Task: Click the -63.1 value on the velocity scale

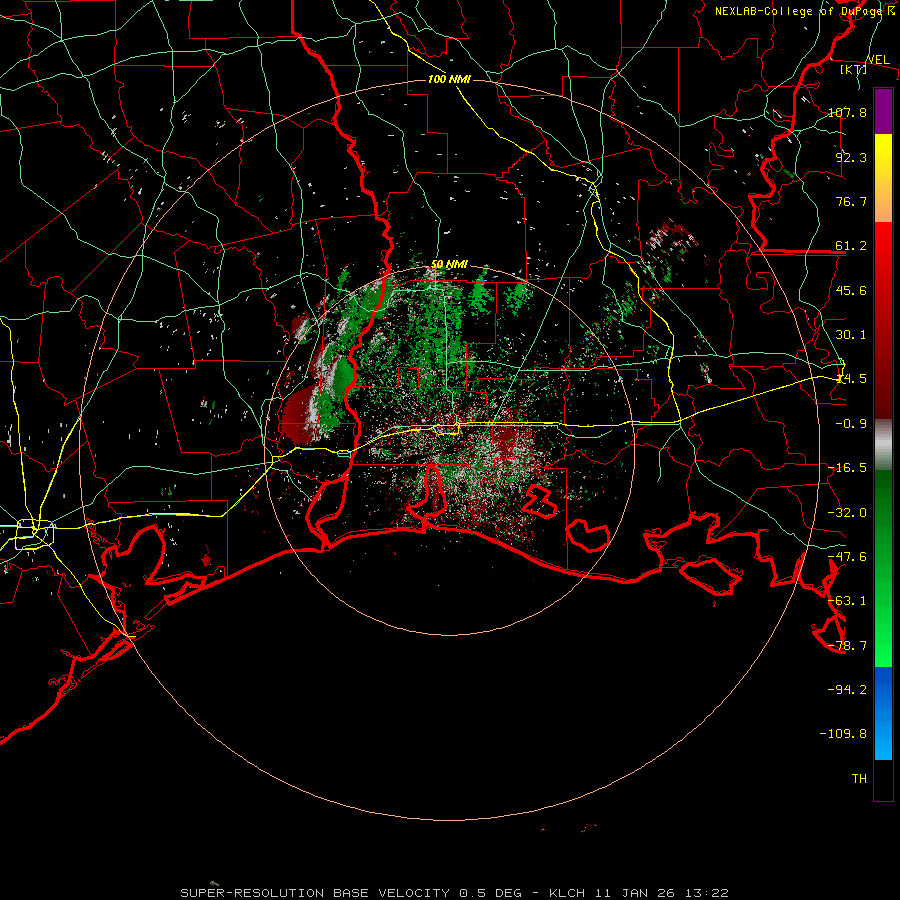Action: coord(847,601)
